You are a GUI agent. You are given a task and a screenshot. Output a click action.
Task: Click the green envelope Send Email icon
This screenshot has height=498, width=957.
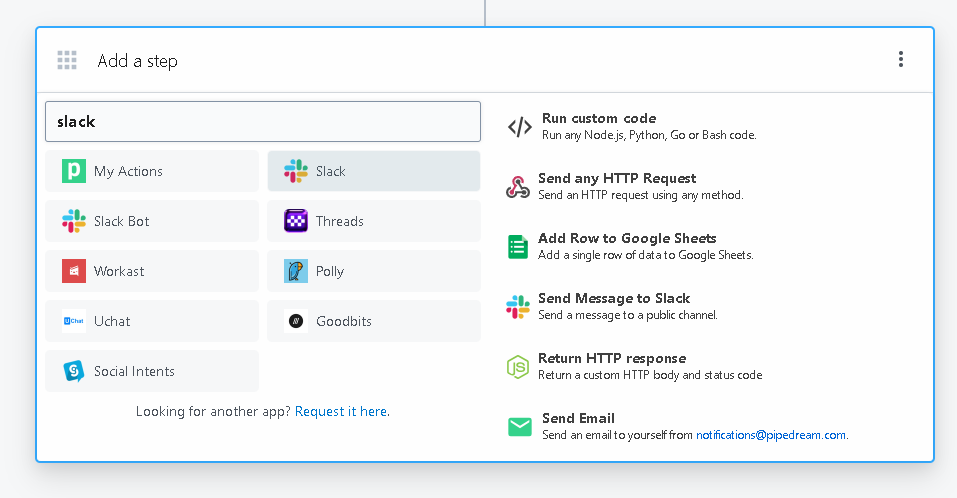[x=520, y=427]
